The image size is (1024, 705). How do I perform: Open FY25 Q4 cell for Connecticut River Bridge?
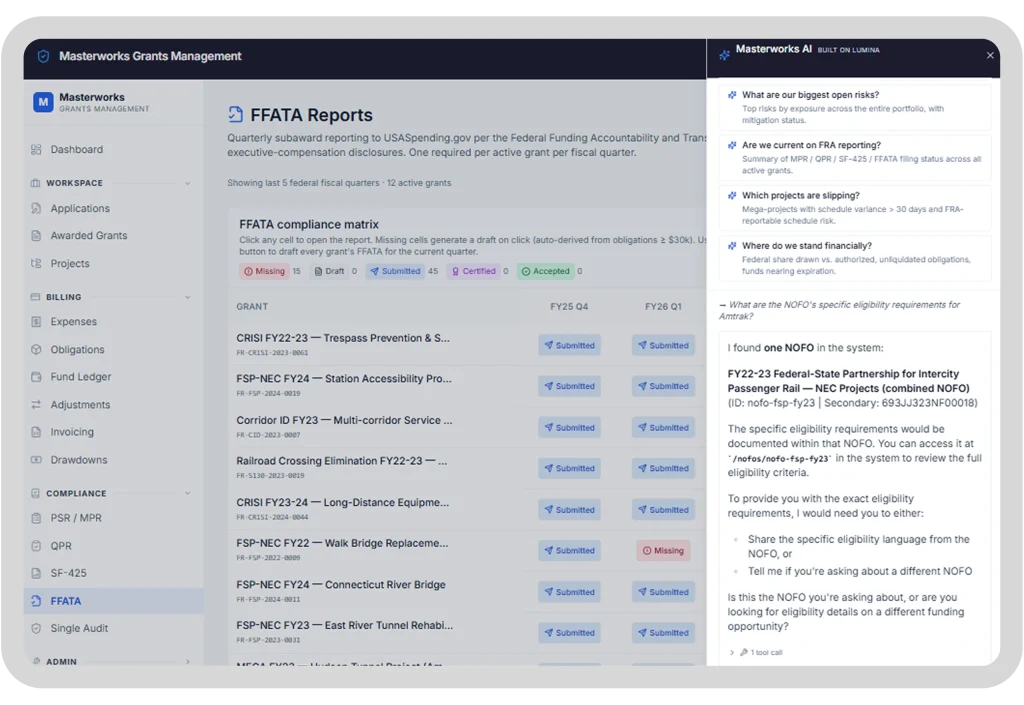pos(569,592)
